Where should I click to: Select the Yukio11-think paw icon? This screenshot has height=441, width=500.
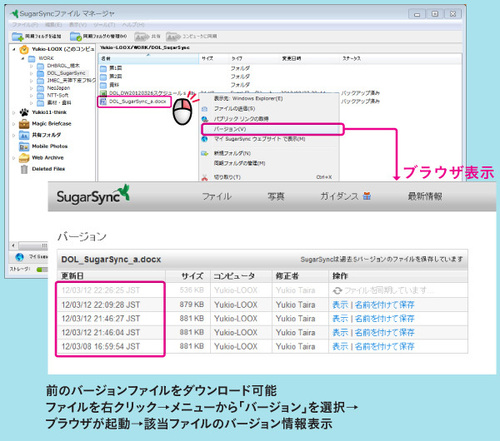pos(24,112)
